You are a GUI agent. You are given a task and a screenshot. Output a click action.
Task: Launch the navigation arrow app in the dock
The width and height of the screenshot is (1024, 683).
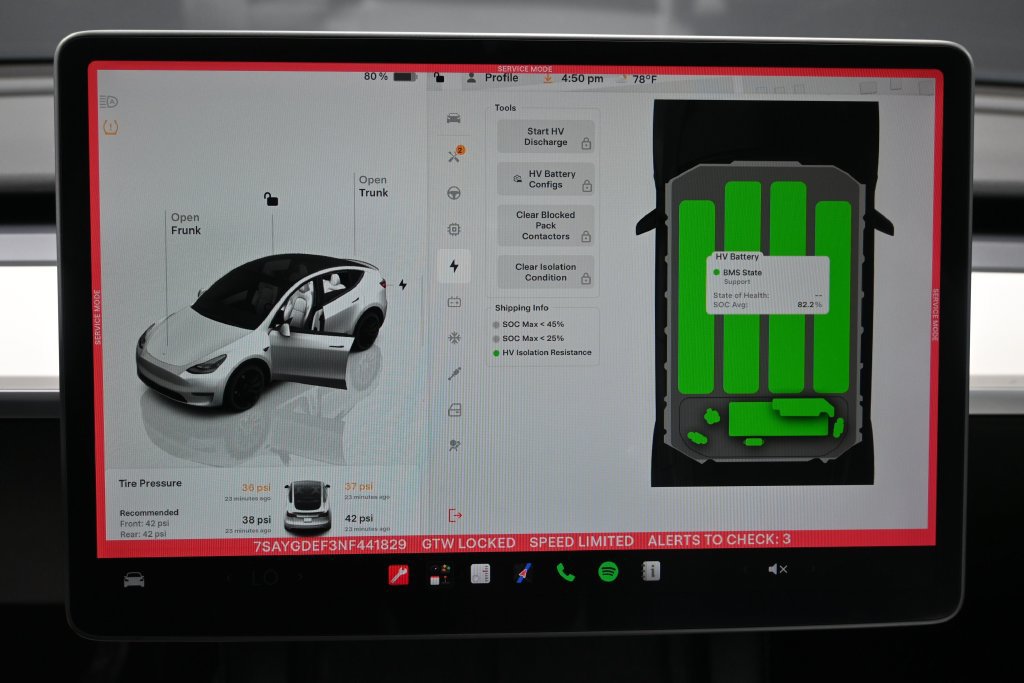point(523,573)
